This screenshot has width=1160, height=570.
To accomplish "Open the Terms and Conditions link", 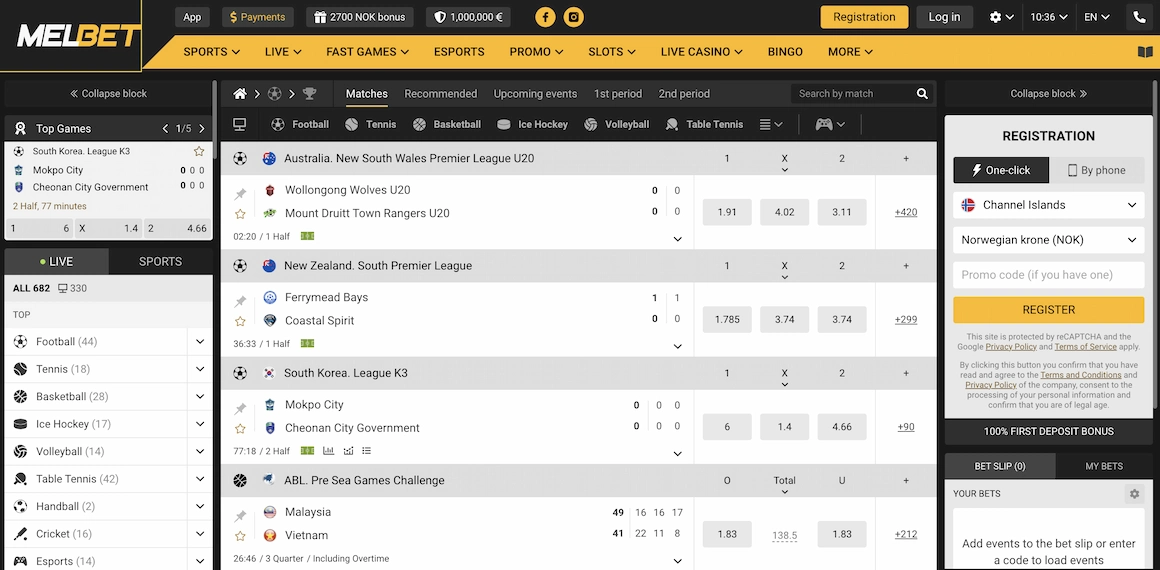I will click(x=1082, y=375).
